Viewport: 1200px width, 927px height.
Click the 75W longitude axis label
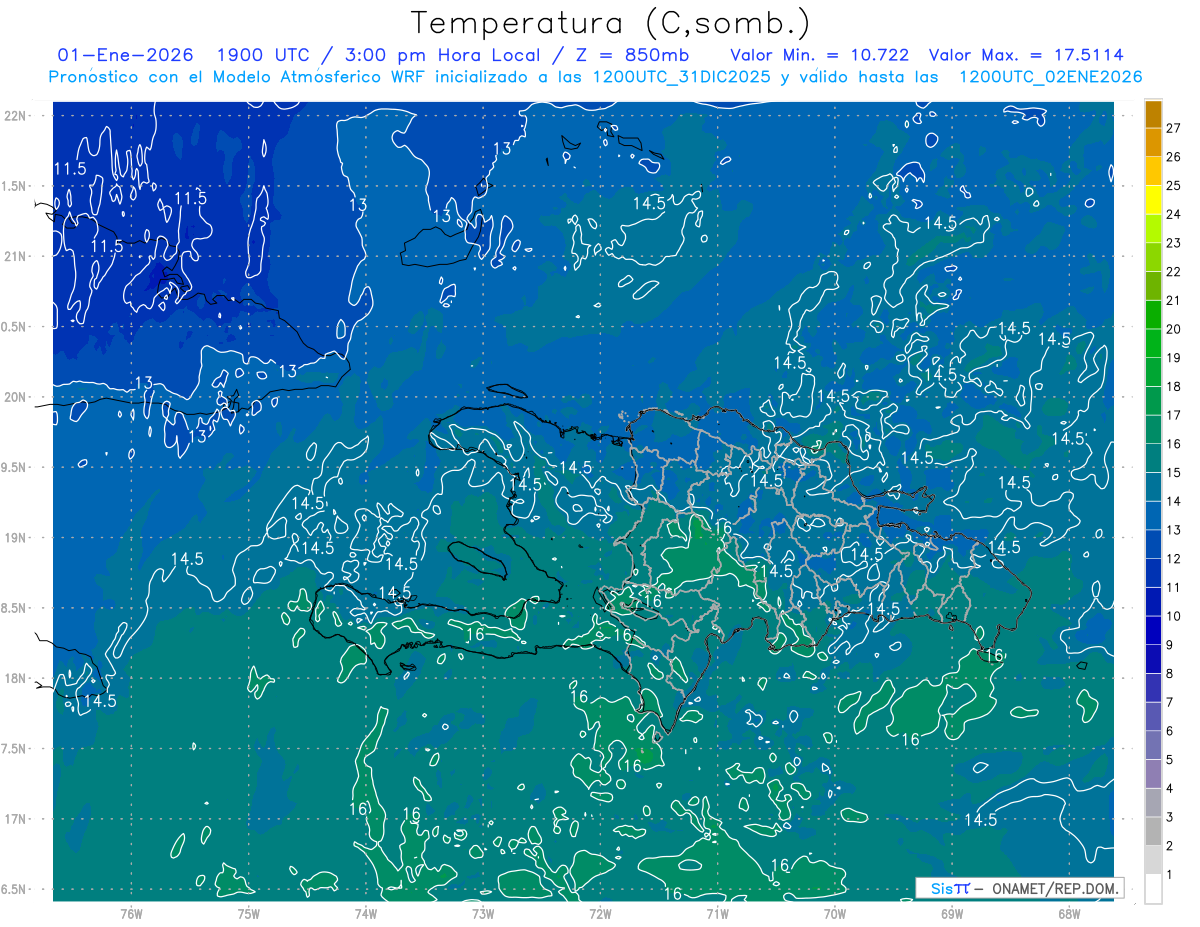[x=249, y=913]
